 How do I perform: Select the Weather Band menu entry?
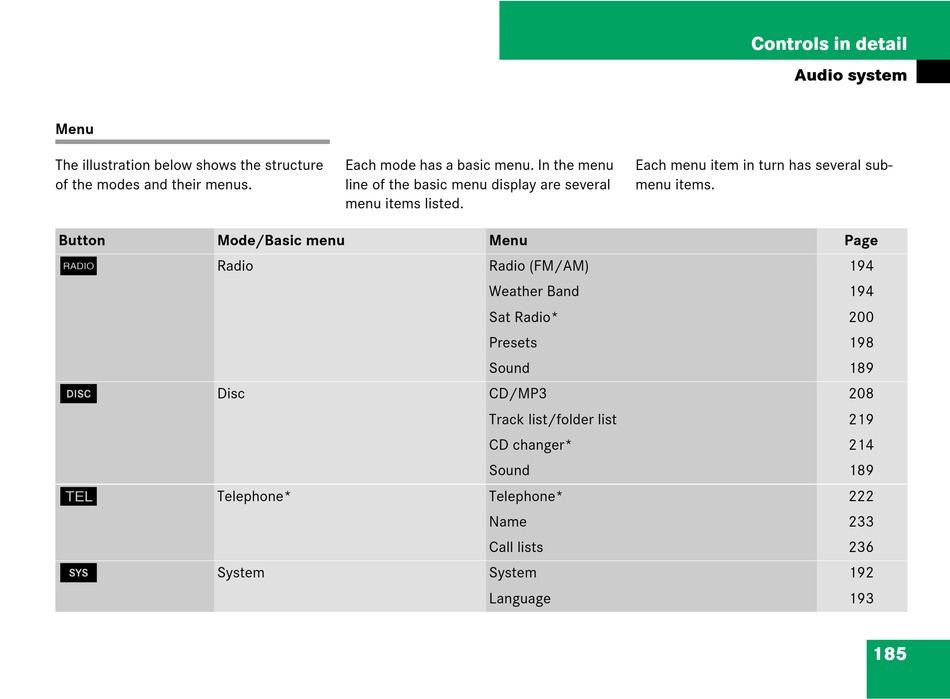(533, 292)
